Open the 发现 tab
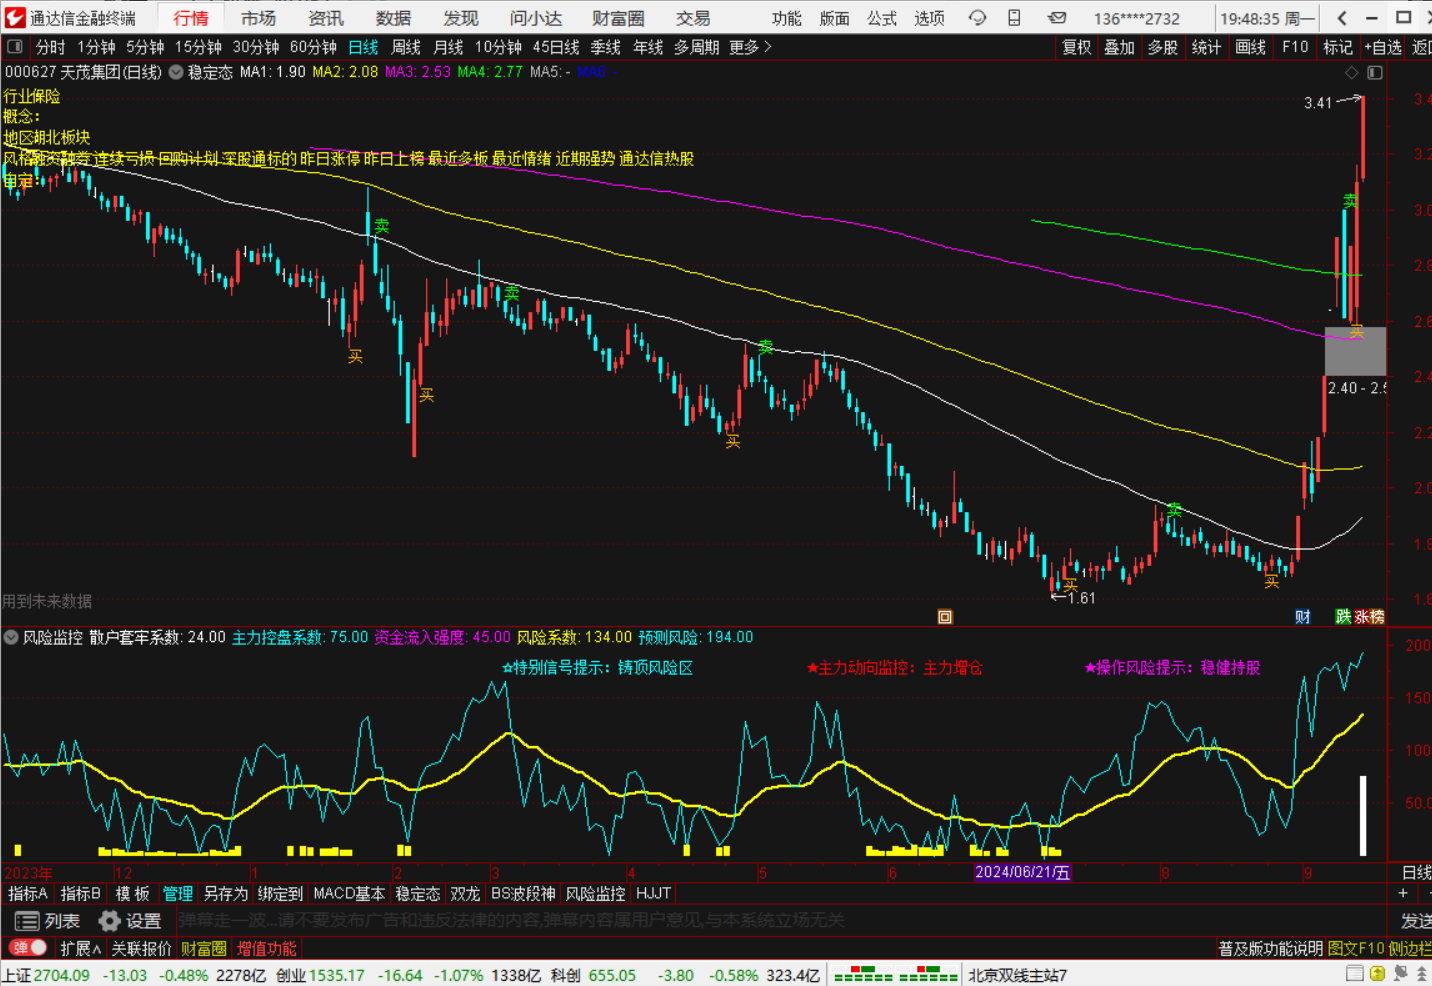Viewport: 1432px width, 986px height. pos(461,18)
